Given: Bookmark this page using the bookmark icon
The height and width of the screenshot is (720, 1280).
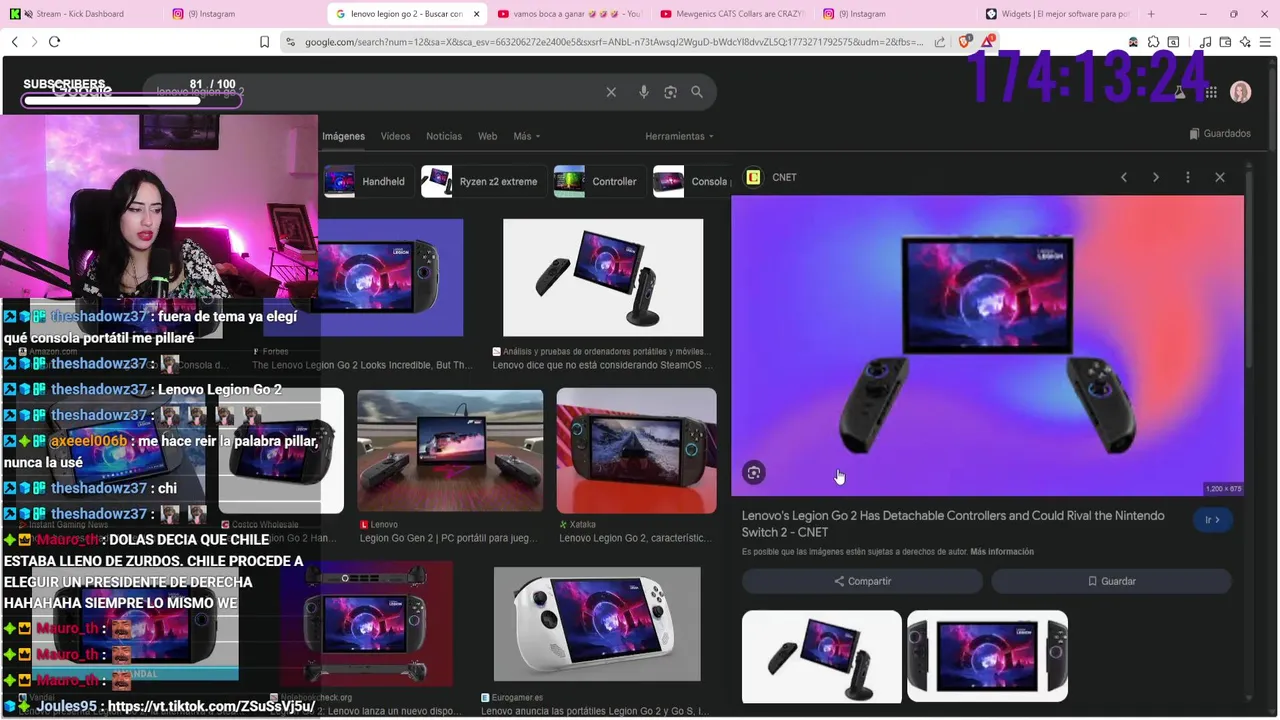Looking at the screenshot, I should [264, 42].
